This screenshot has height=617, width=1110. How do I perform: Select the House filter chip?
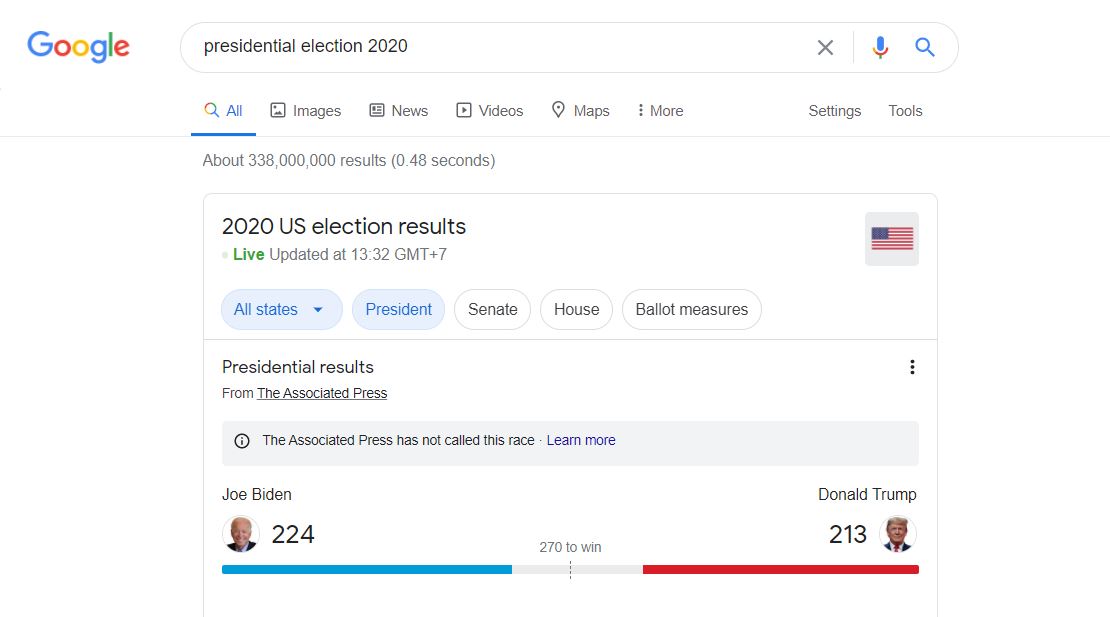tap(576, 309)
